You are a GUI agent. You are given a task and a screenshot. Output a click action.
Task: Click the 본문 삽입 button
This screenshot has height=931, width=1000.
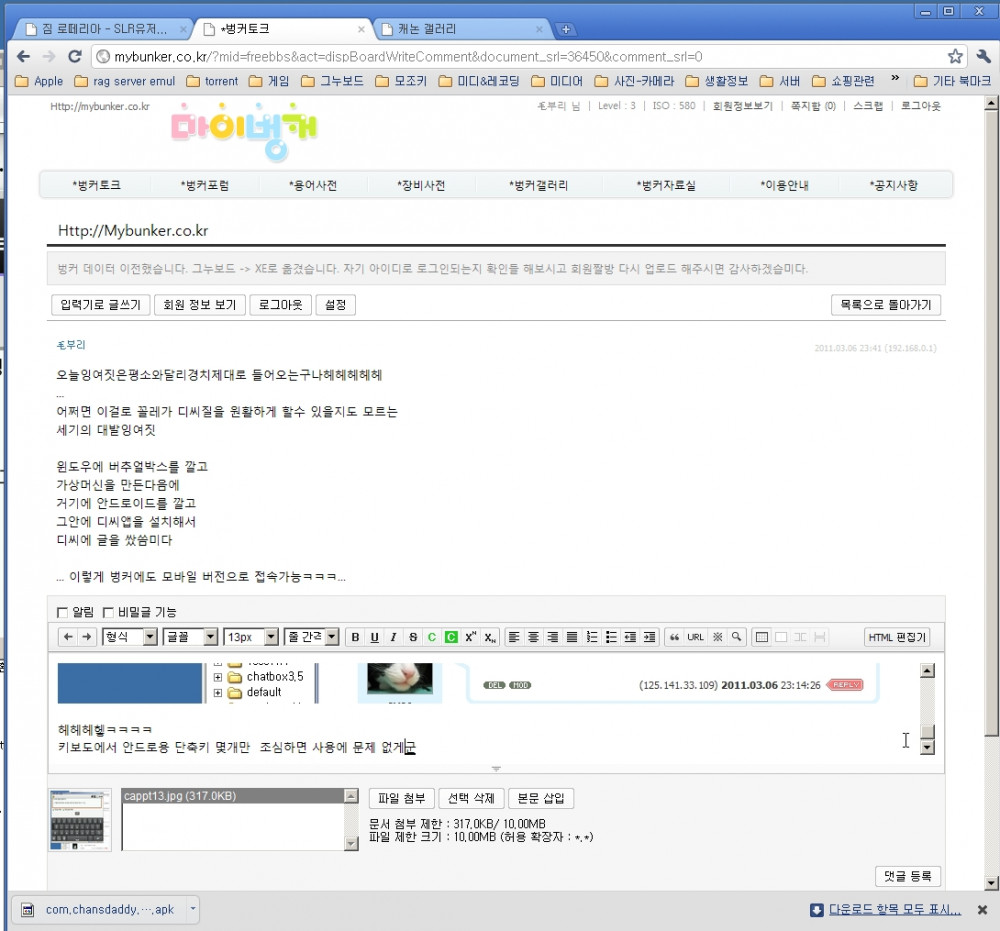pyautogui.click(x=541, y=798)
